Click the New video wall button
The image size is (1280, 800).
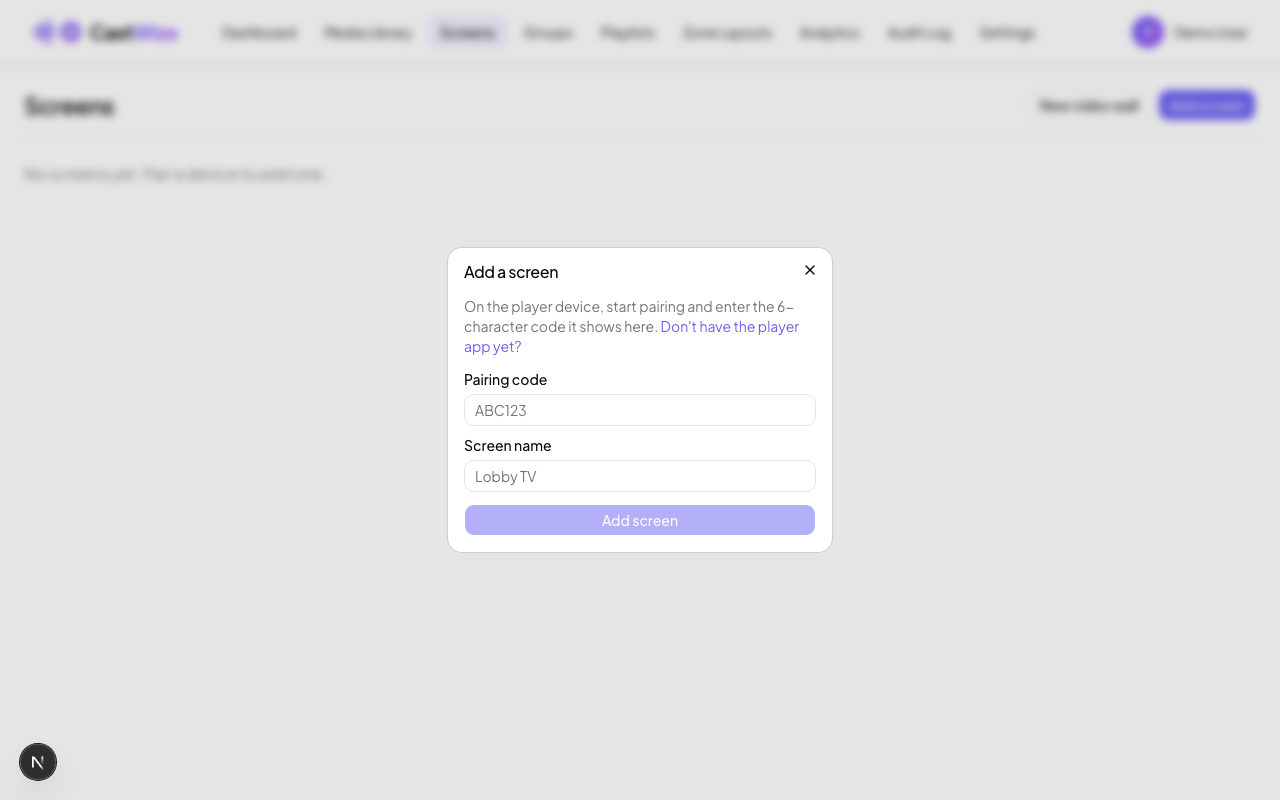(1089, 105)
